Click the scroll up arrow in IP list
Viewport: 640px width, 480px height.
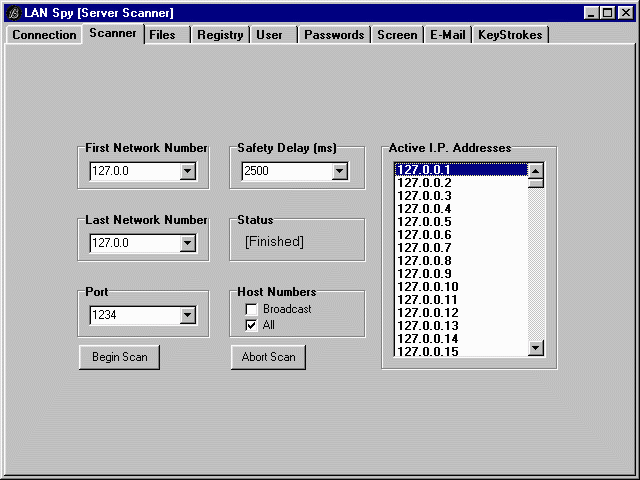point(536,171)
